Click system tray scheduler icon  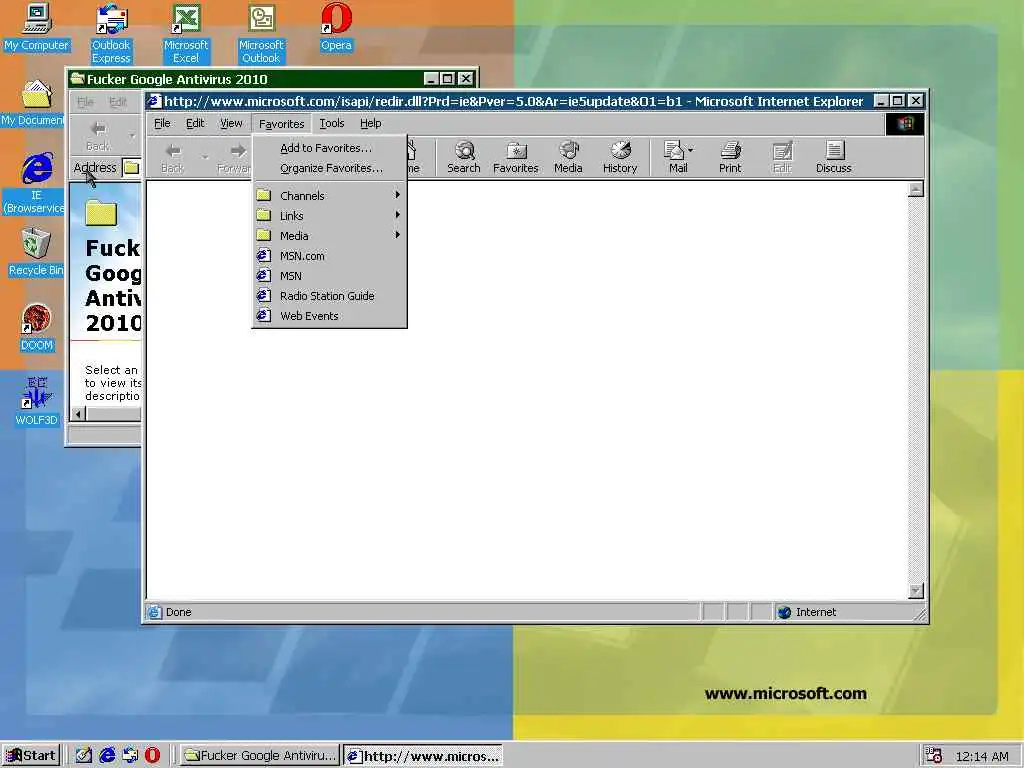click(x=934, y=756)
